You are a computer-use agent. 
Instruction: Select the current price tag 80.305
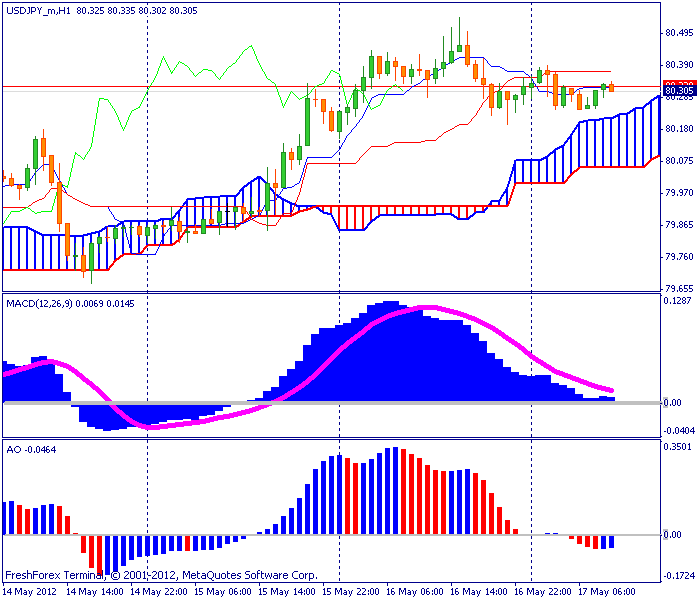pyautogui.click(x=679, y=91)
